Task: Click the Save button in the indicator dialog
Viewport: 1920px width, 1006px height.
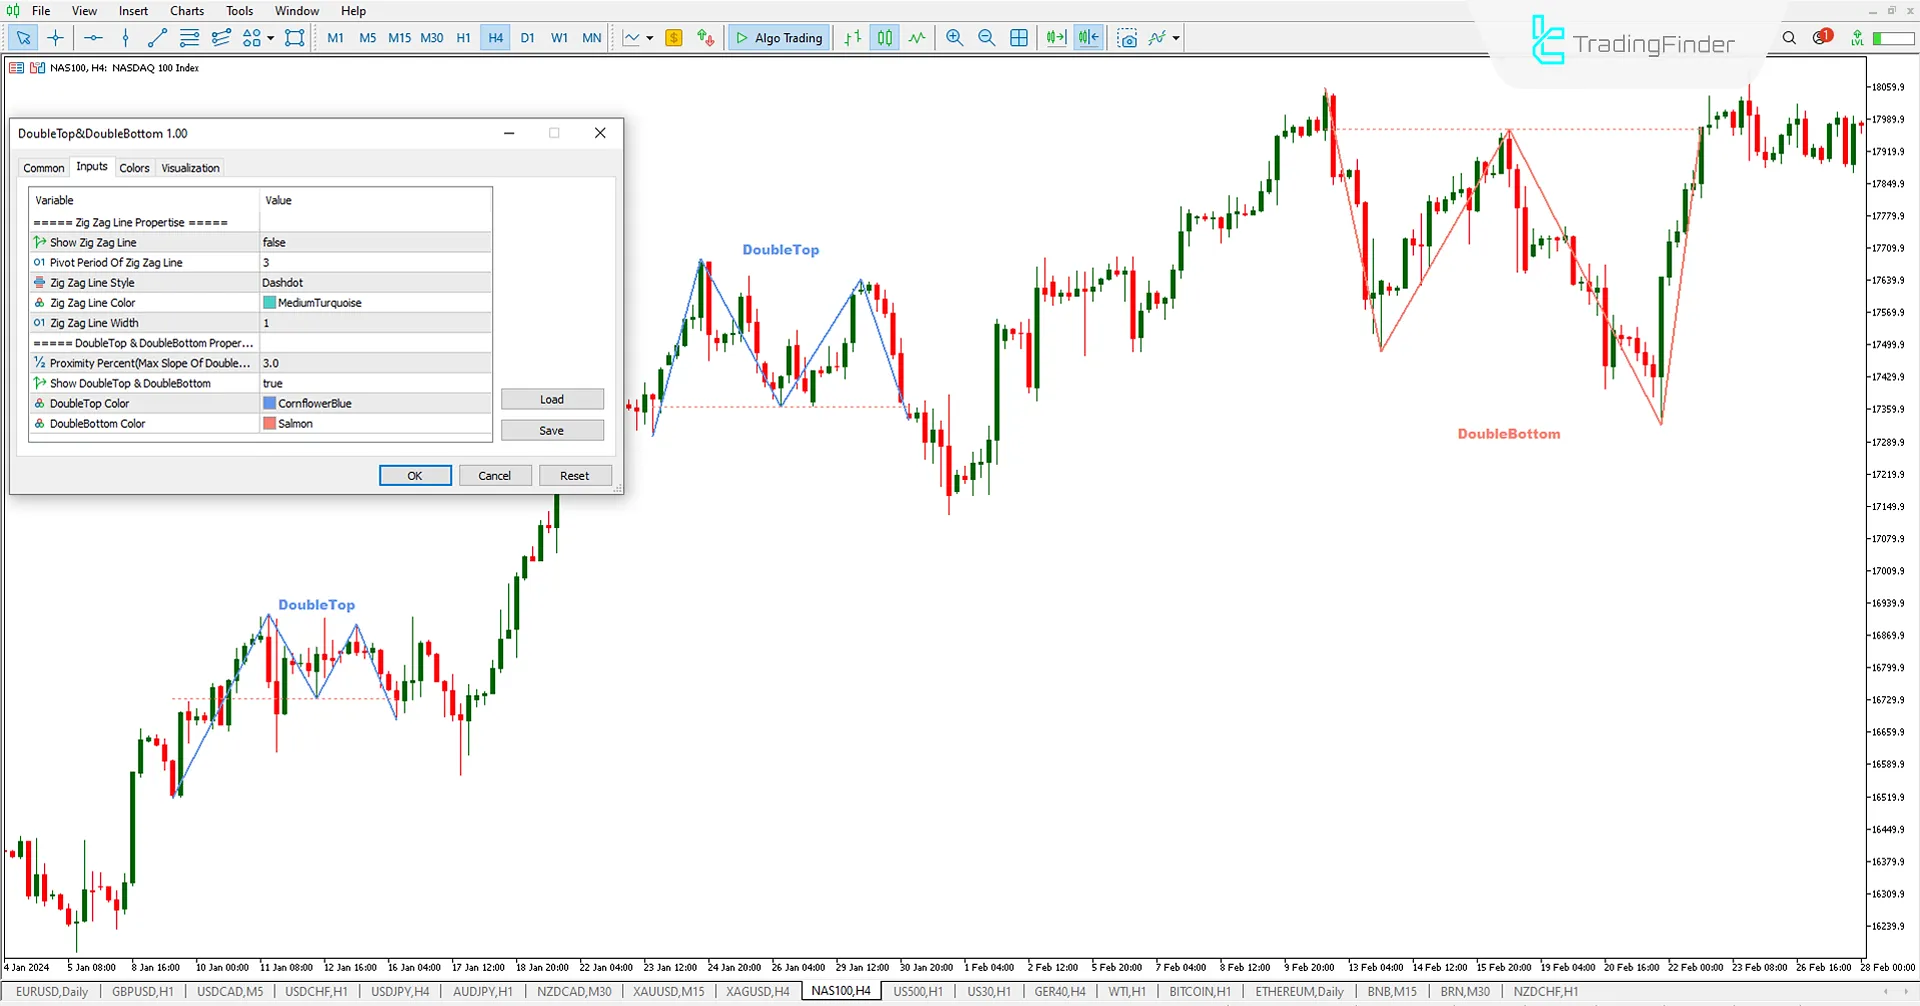Action: [x=551, y=430]
